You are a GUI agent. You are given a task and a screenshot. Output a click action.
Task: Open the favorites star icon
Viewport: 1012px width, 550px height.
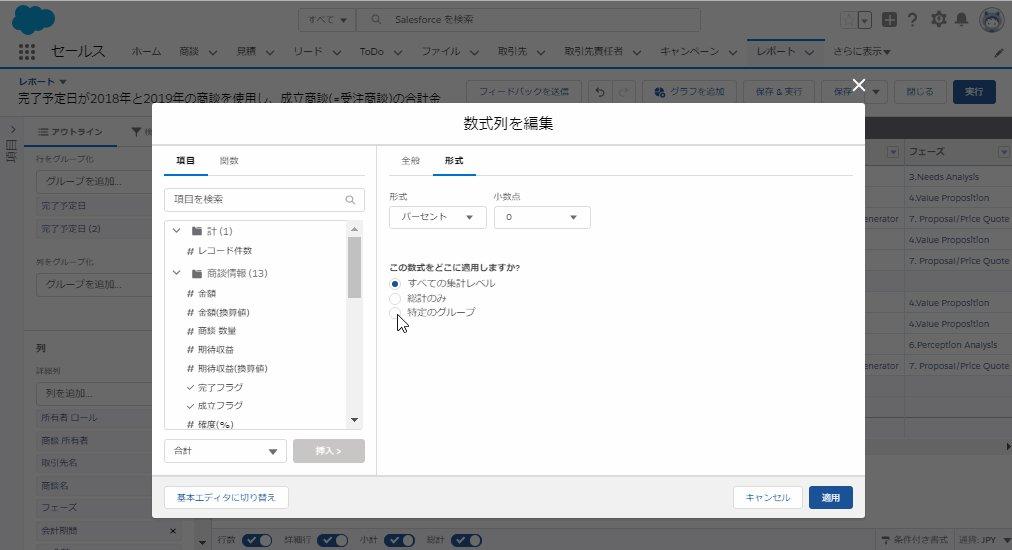(x=848, y=20)
